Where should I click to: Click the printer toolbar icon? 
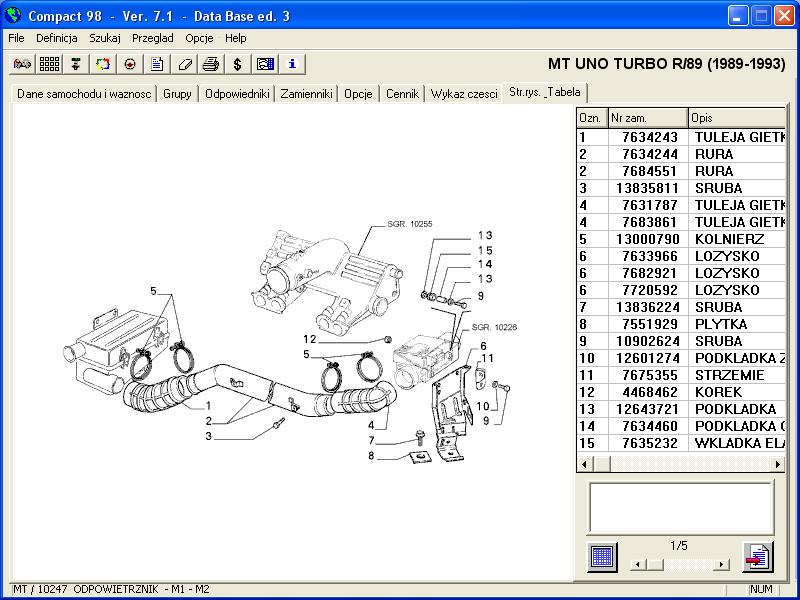tap(211, 64)
